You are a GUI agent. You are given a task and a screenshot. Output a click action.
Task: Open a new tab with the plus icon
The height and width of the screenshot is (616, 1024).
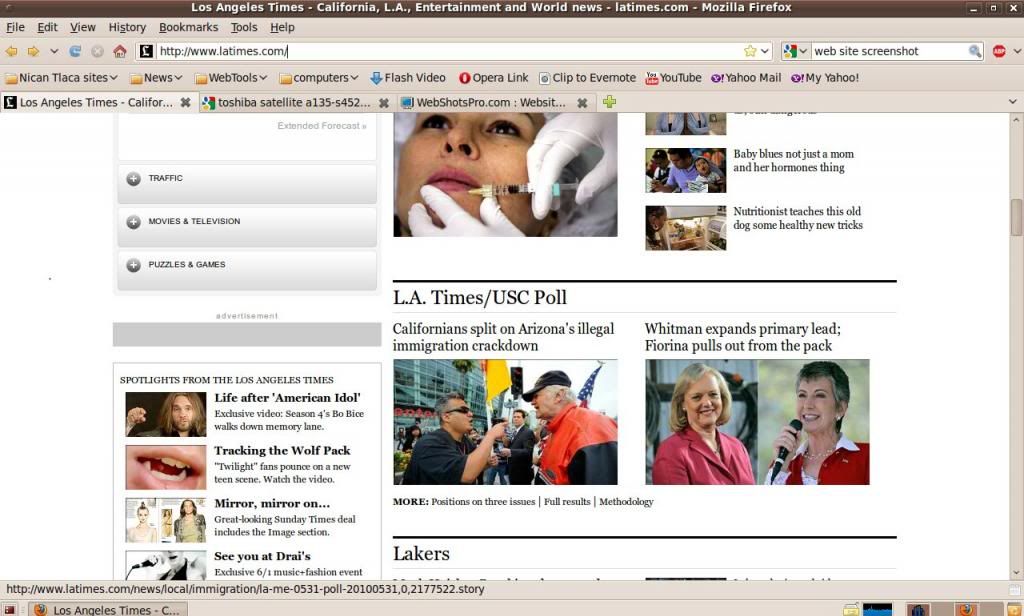[609, 102]
